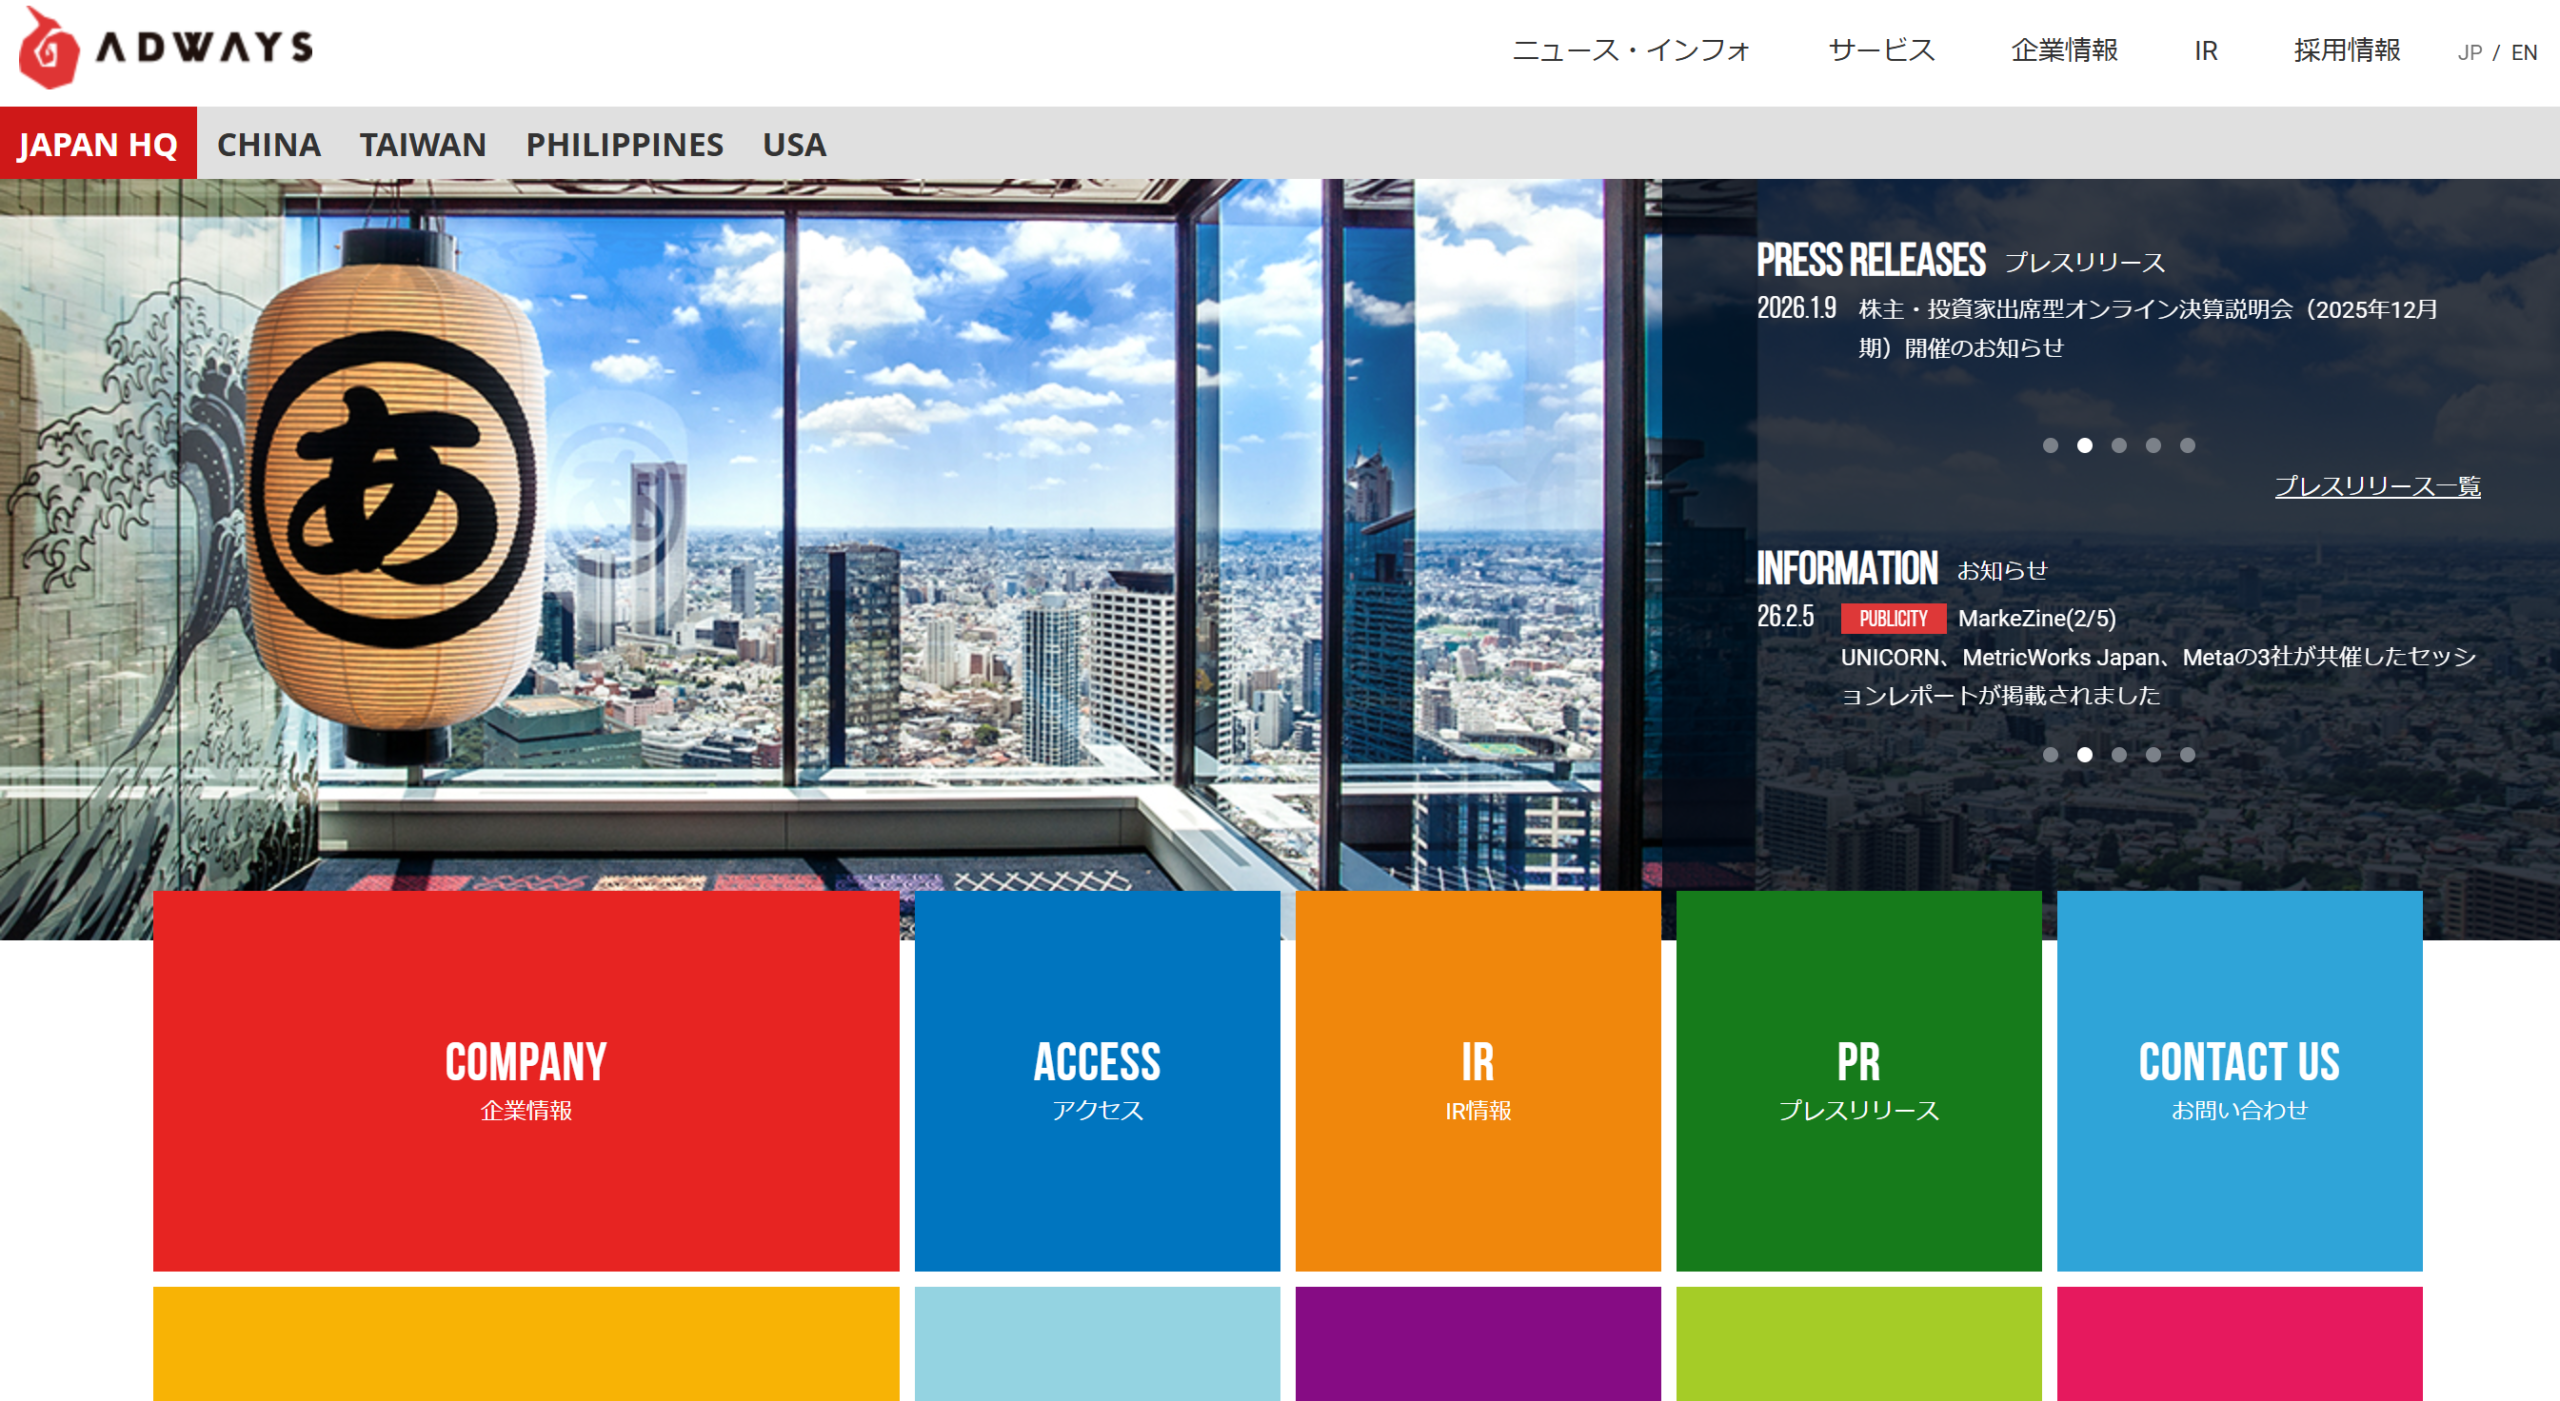
Task: Click the red PUBLICITY tag badge
Action: coord(1892,619)
